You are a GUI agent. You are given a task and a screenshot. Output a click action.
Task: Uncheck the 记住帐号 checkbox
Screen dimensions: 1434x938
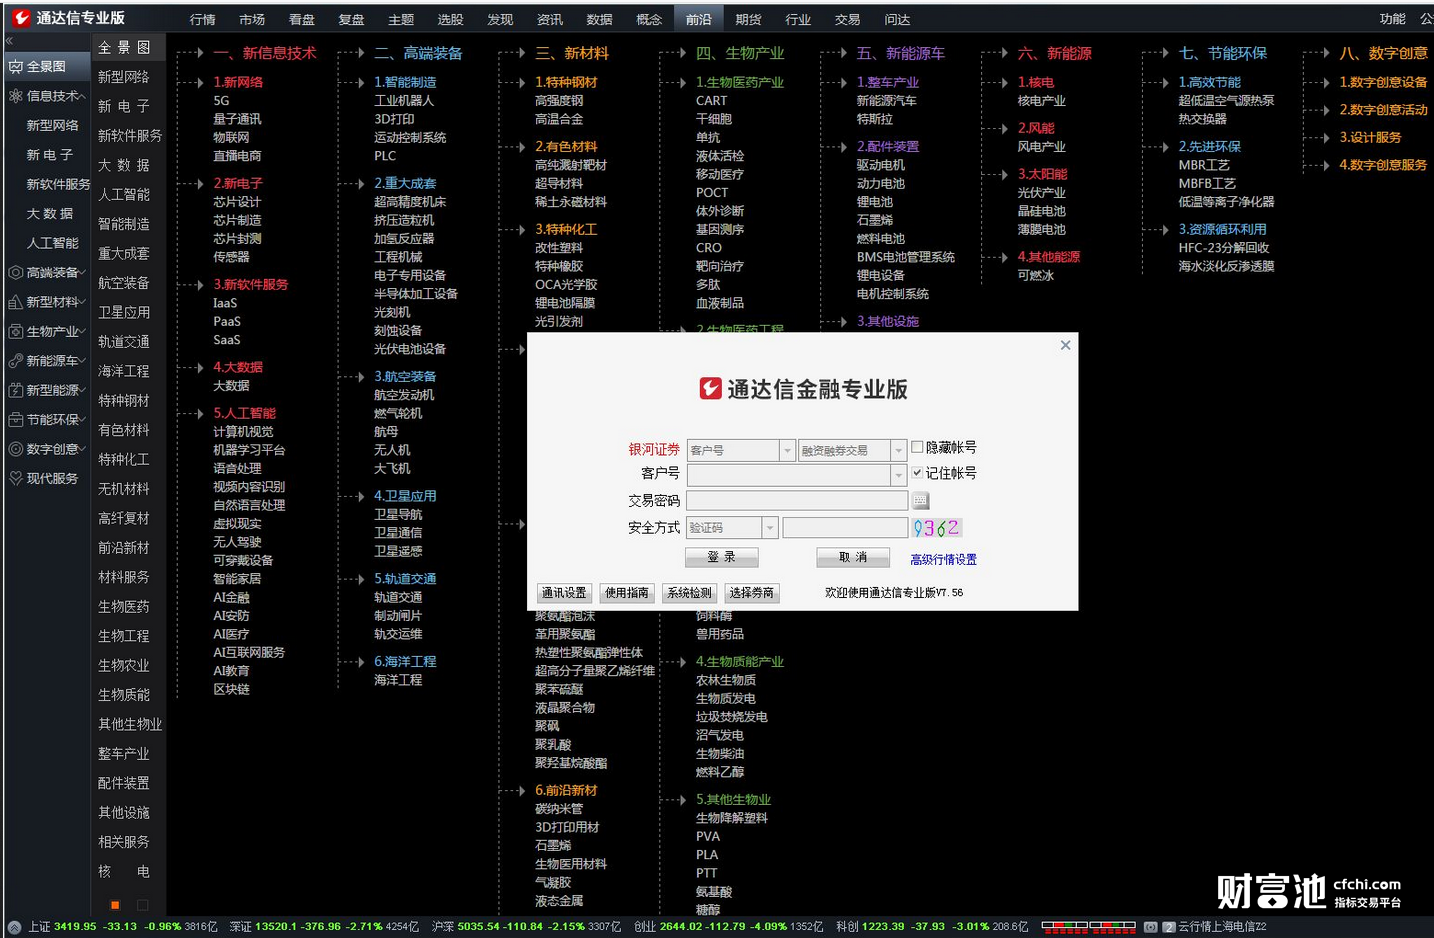coord(917,473)
